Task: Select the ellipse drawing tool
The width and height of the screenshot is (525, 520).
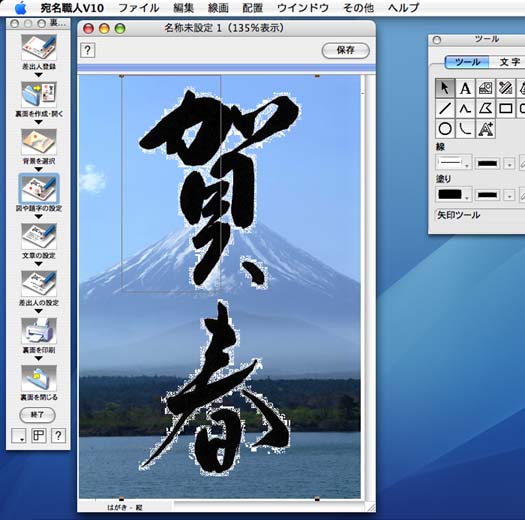Action: [x=445, y=129]
